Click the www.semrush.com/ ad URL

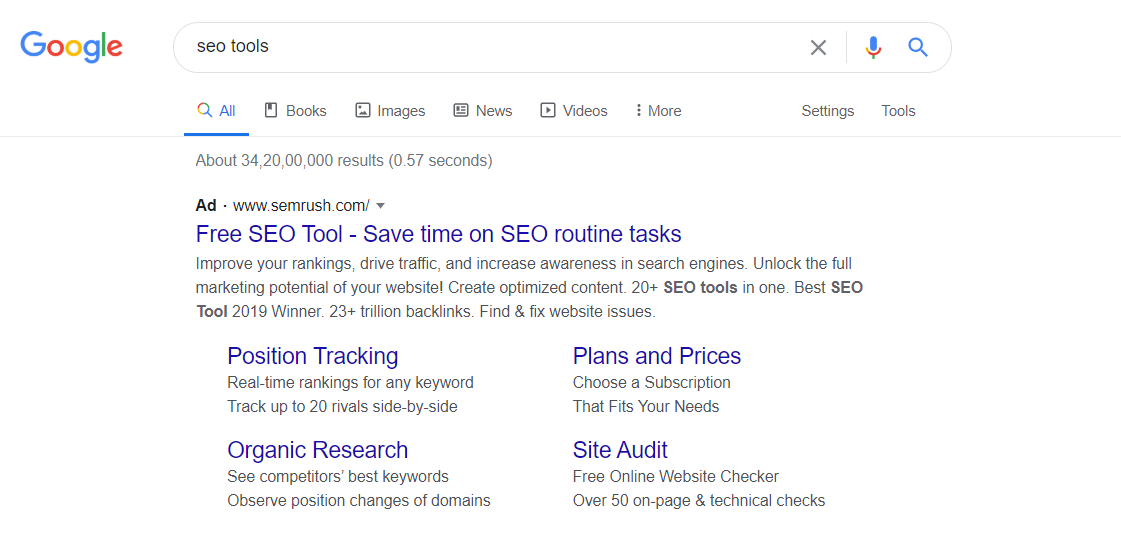(302, 206)
